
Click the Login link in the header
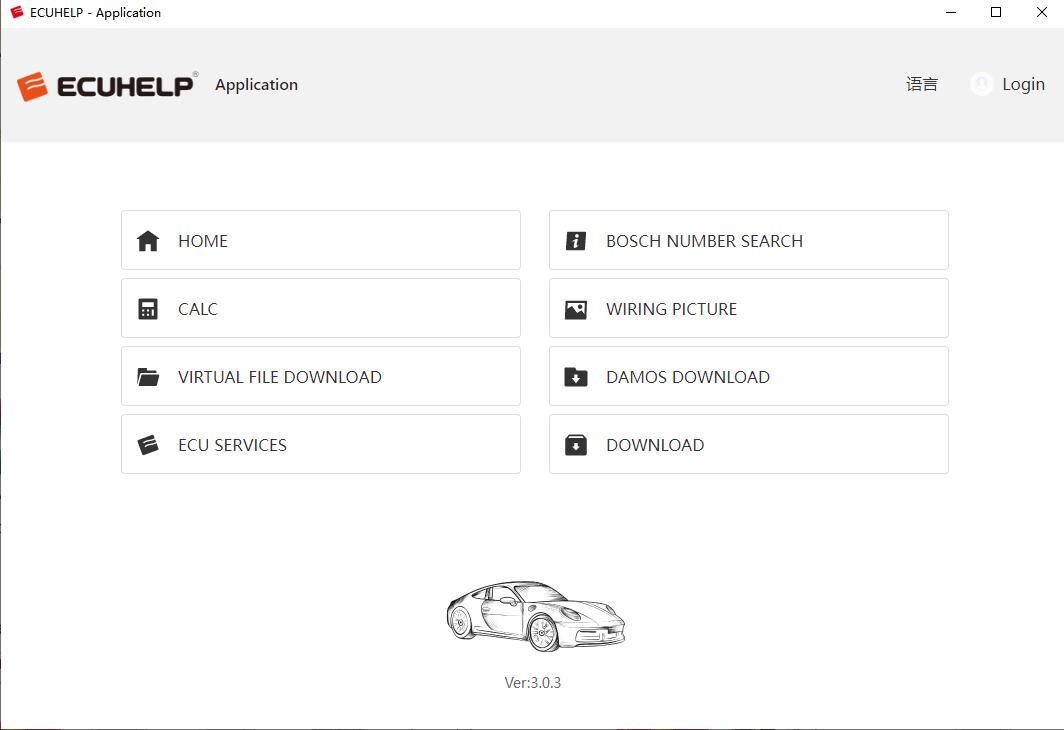tap(1023, 84)
